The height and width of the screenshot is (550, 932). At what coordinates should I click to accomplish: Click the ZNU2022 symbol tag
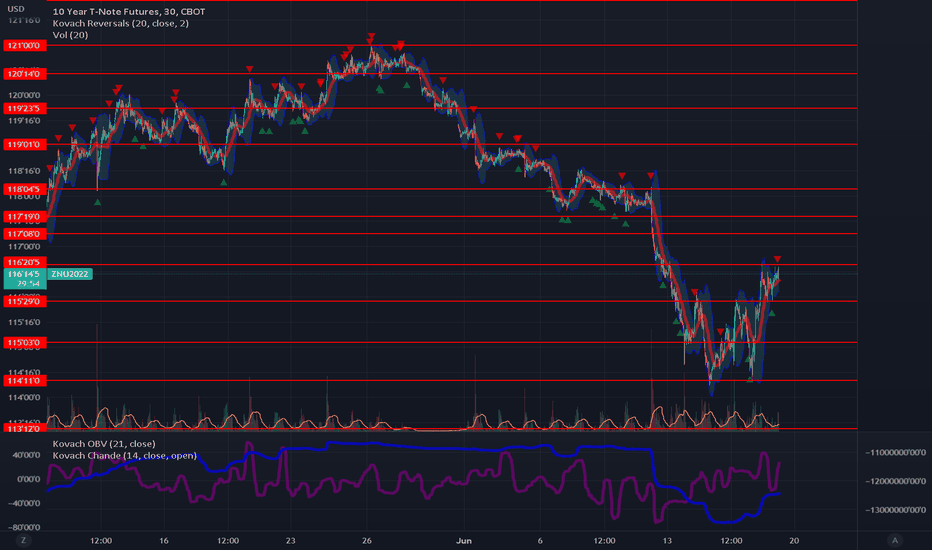(70, 274)
